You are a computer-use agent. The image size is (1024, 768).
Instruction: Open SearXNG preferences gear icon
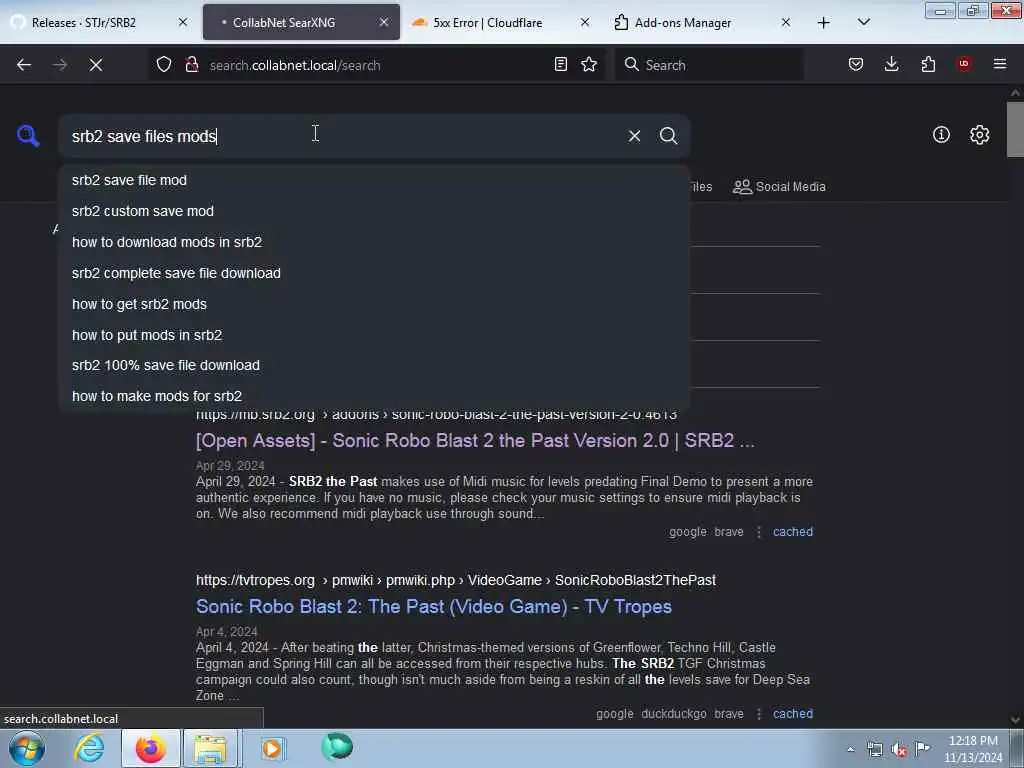click(x=979, y=135)
